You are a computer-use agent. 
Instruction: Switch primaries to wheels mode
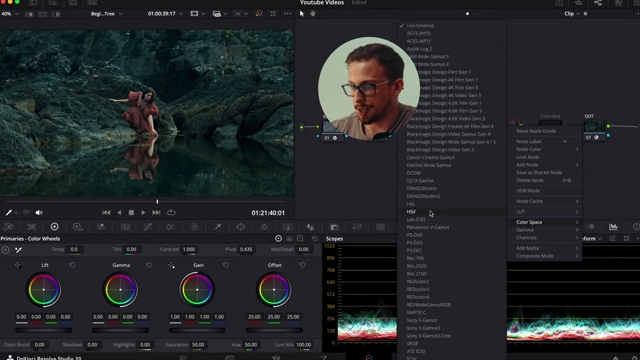[x=278, y=238]
